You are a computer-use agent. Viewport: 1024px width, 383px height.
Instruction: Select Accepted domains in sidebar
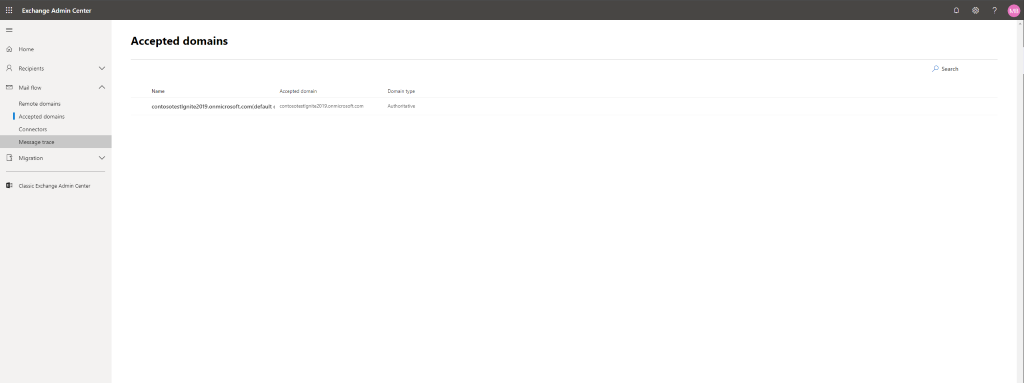[42, 116]
